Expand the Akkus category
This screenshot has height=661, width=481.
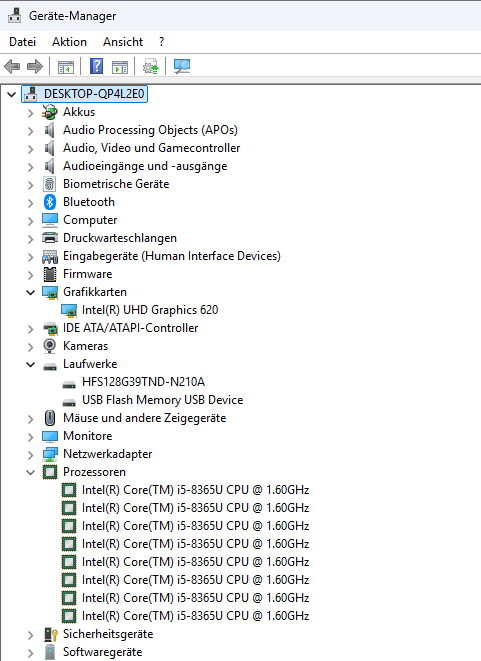pos(30,113)
